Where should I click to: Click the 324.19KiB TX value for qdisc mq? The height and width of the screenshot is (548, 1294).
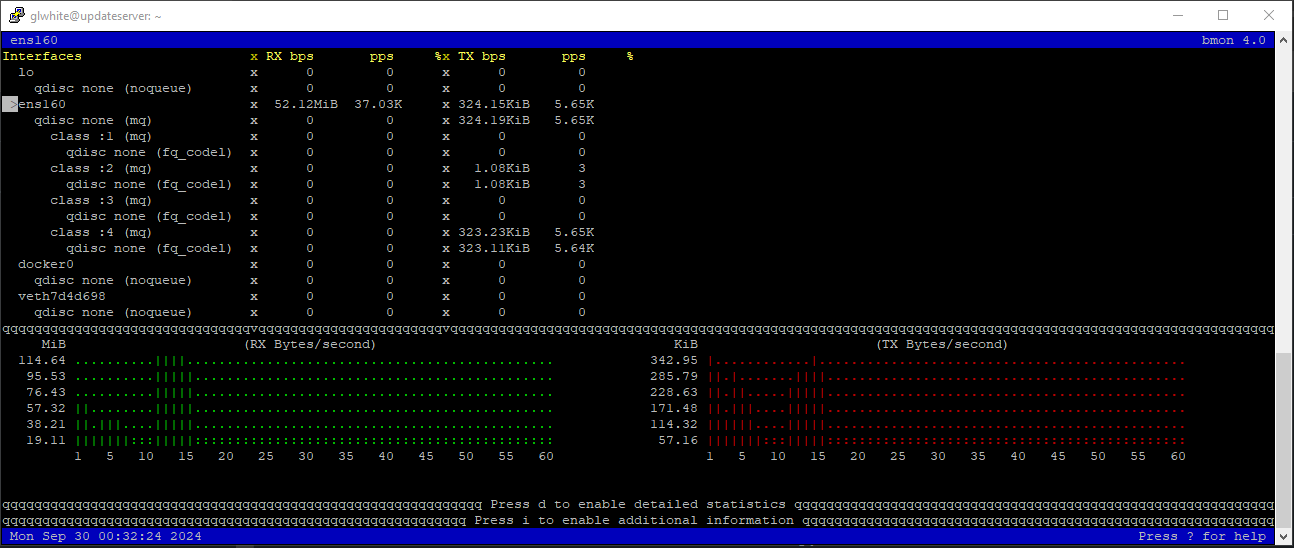coord(494,120)
